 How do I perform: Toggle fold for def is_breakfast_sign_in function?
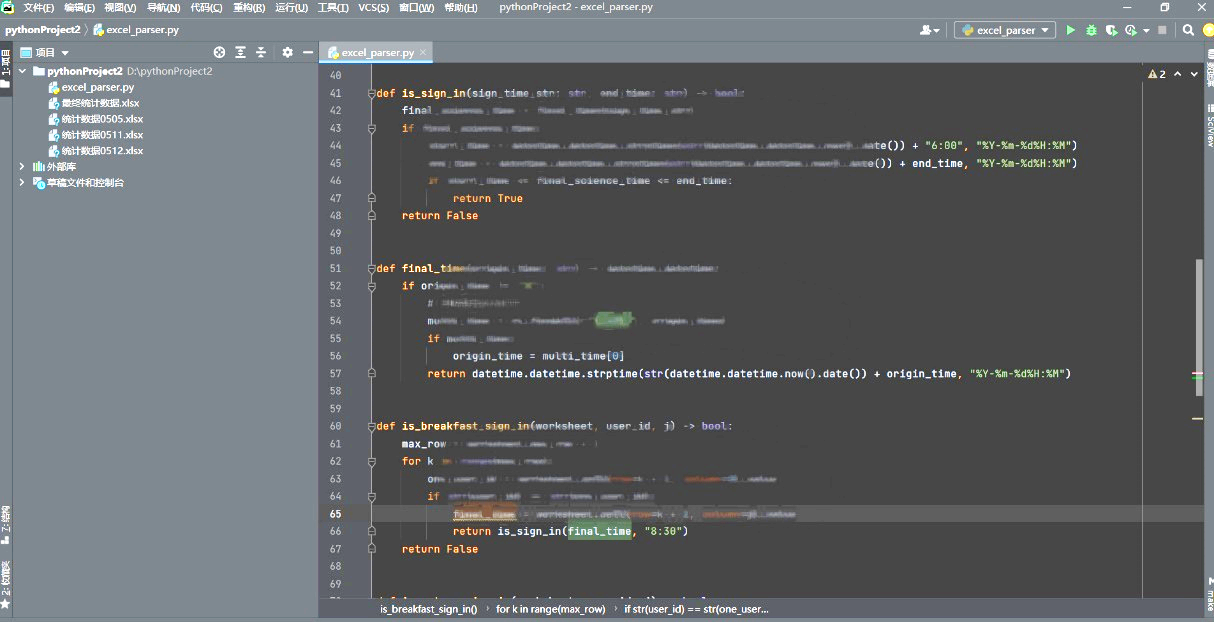[371, 426]
